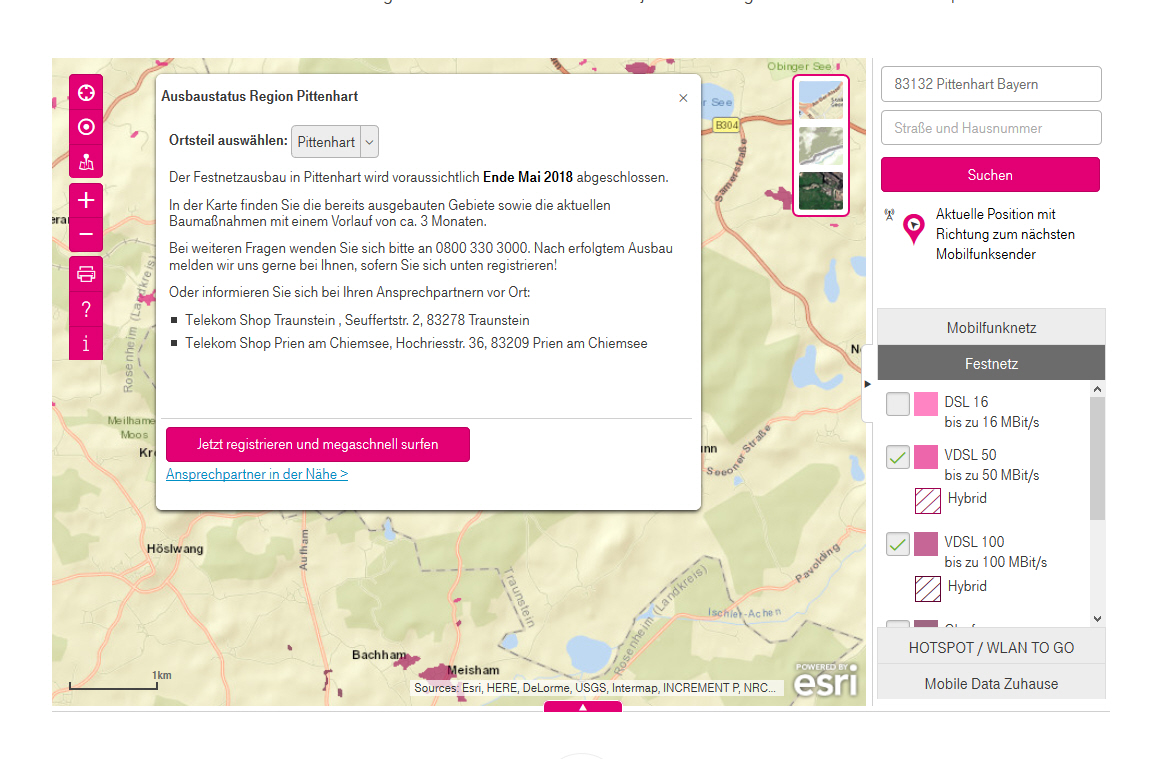Close the Ausbaustatus Region Pittenhart popup

[x=683, y=98]
